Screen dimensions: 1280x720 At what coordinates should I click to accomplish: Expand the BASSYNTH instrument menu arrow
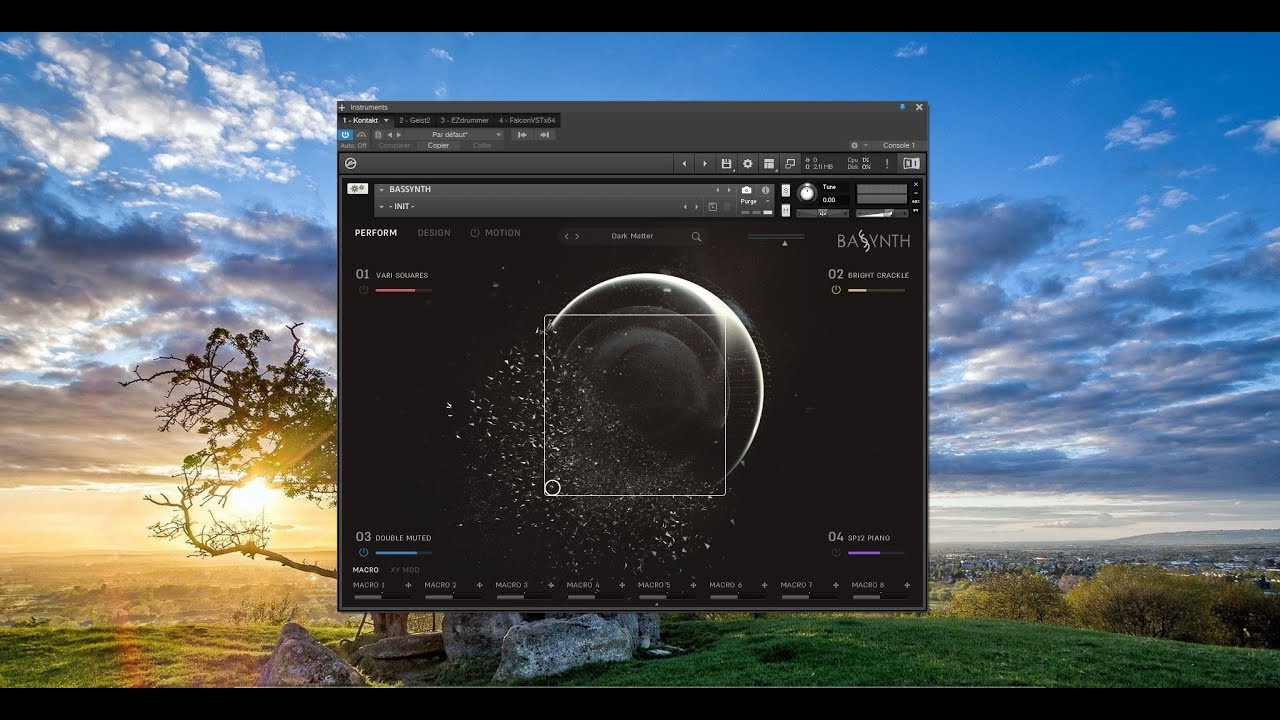point(381,190)
